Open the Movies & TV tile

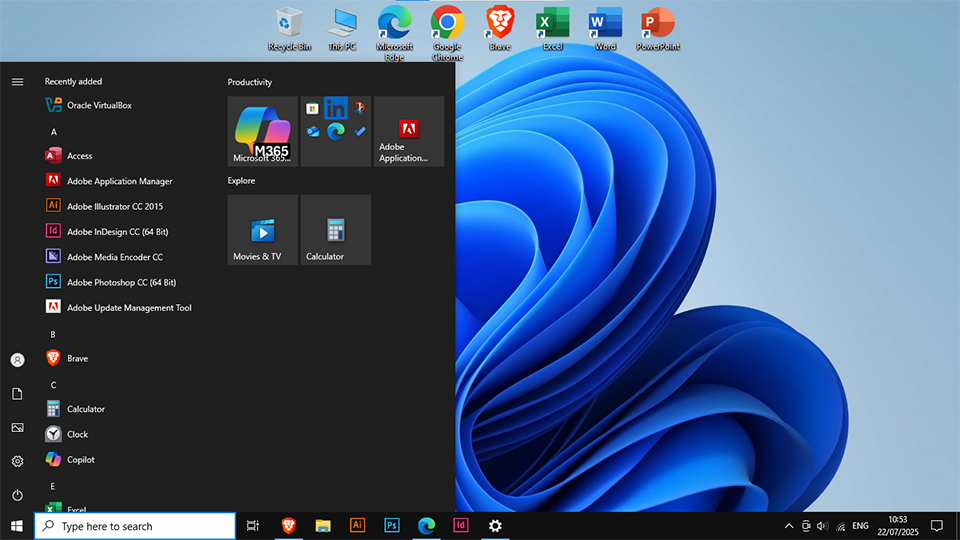[263, 230]
